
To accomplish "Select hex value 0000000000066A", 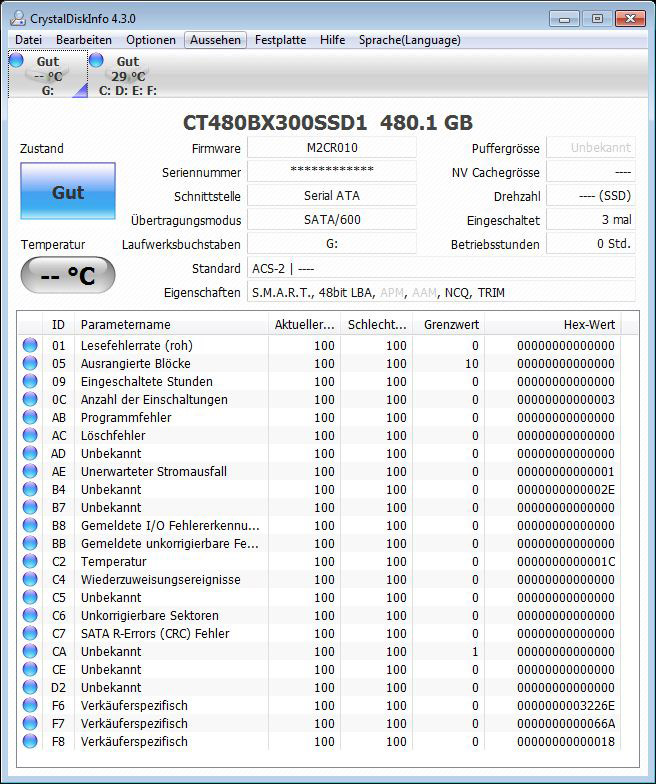I will [566, 724].
